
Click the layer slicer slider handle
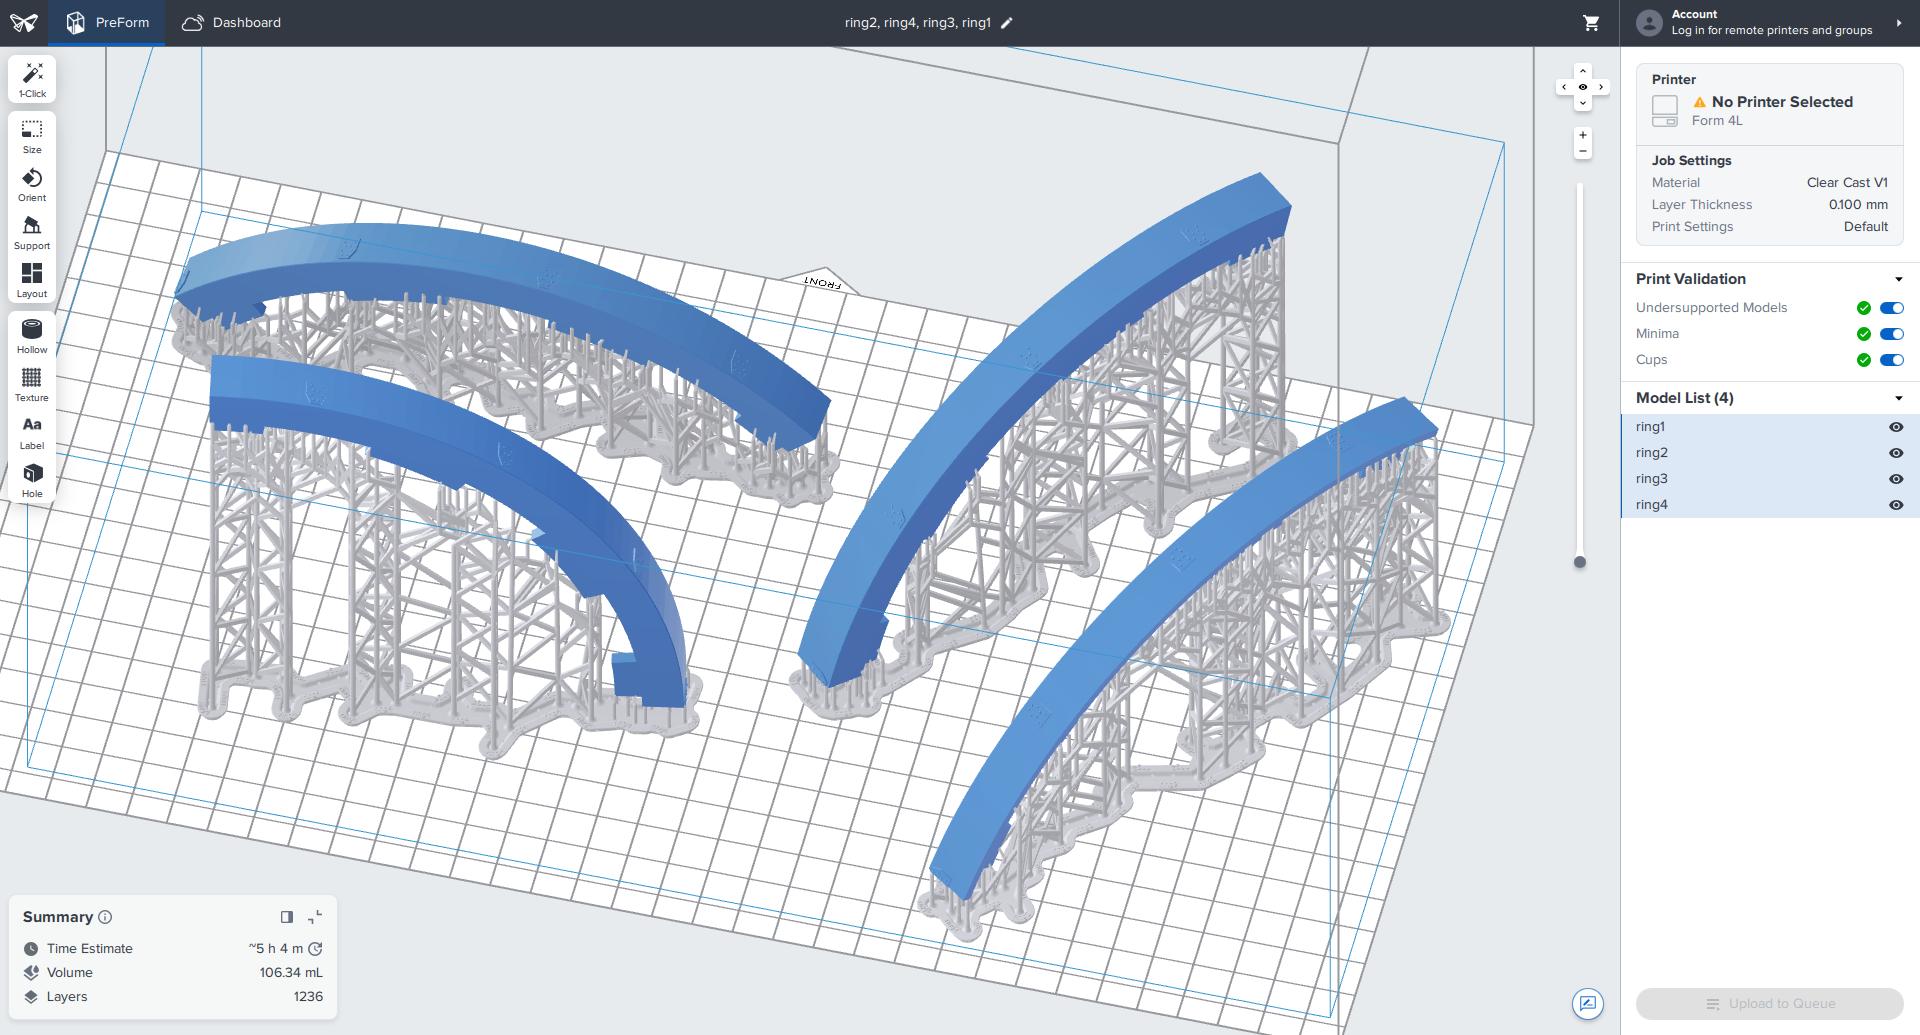click(x=1580, y=562)
